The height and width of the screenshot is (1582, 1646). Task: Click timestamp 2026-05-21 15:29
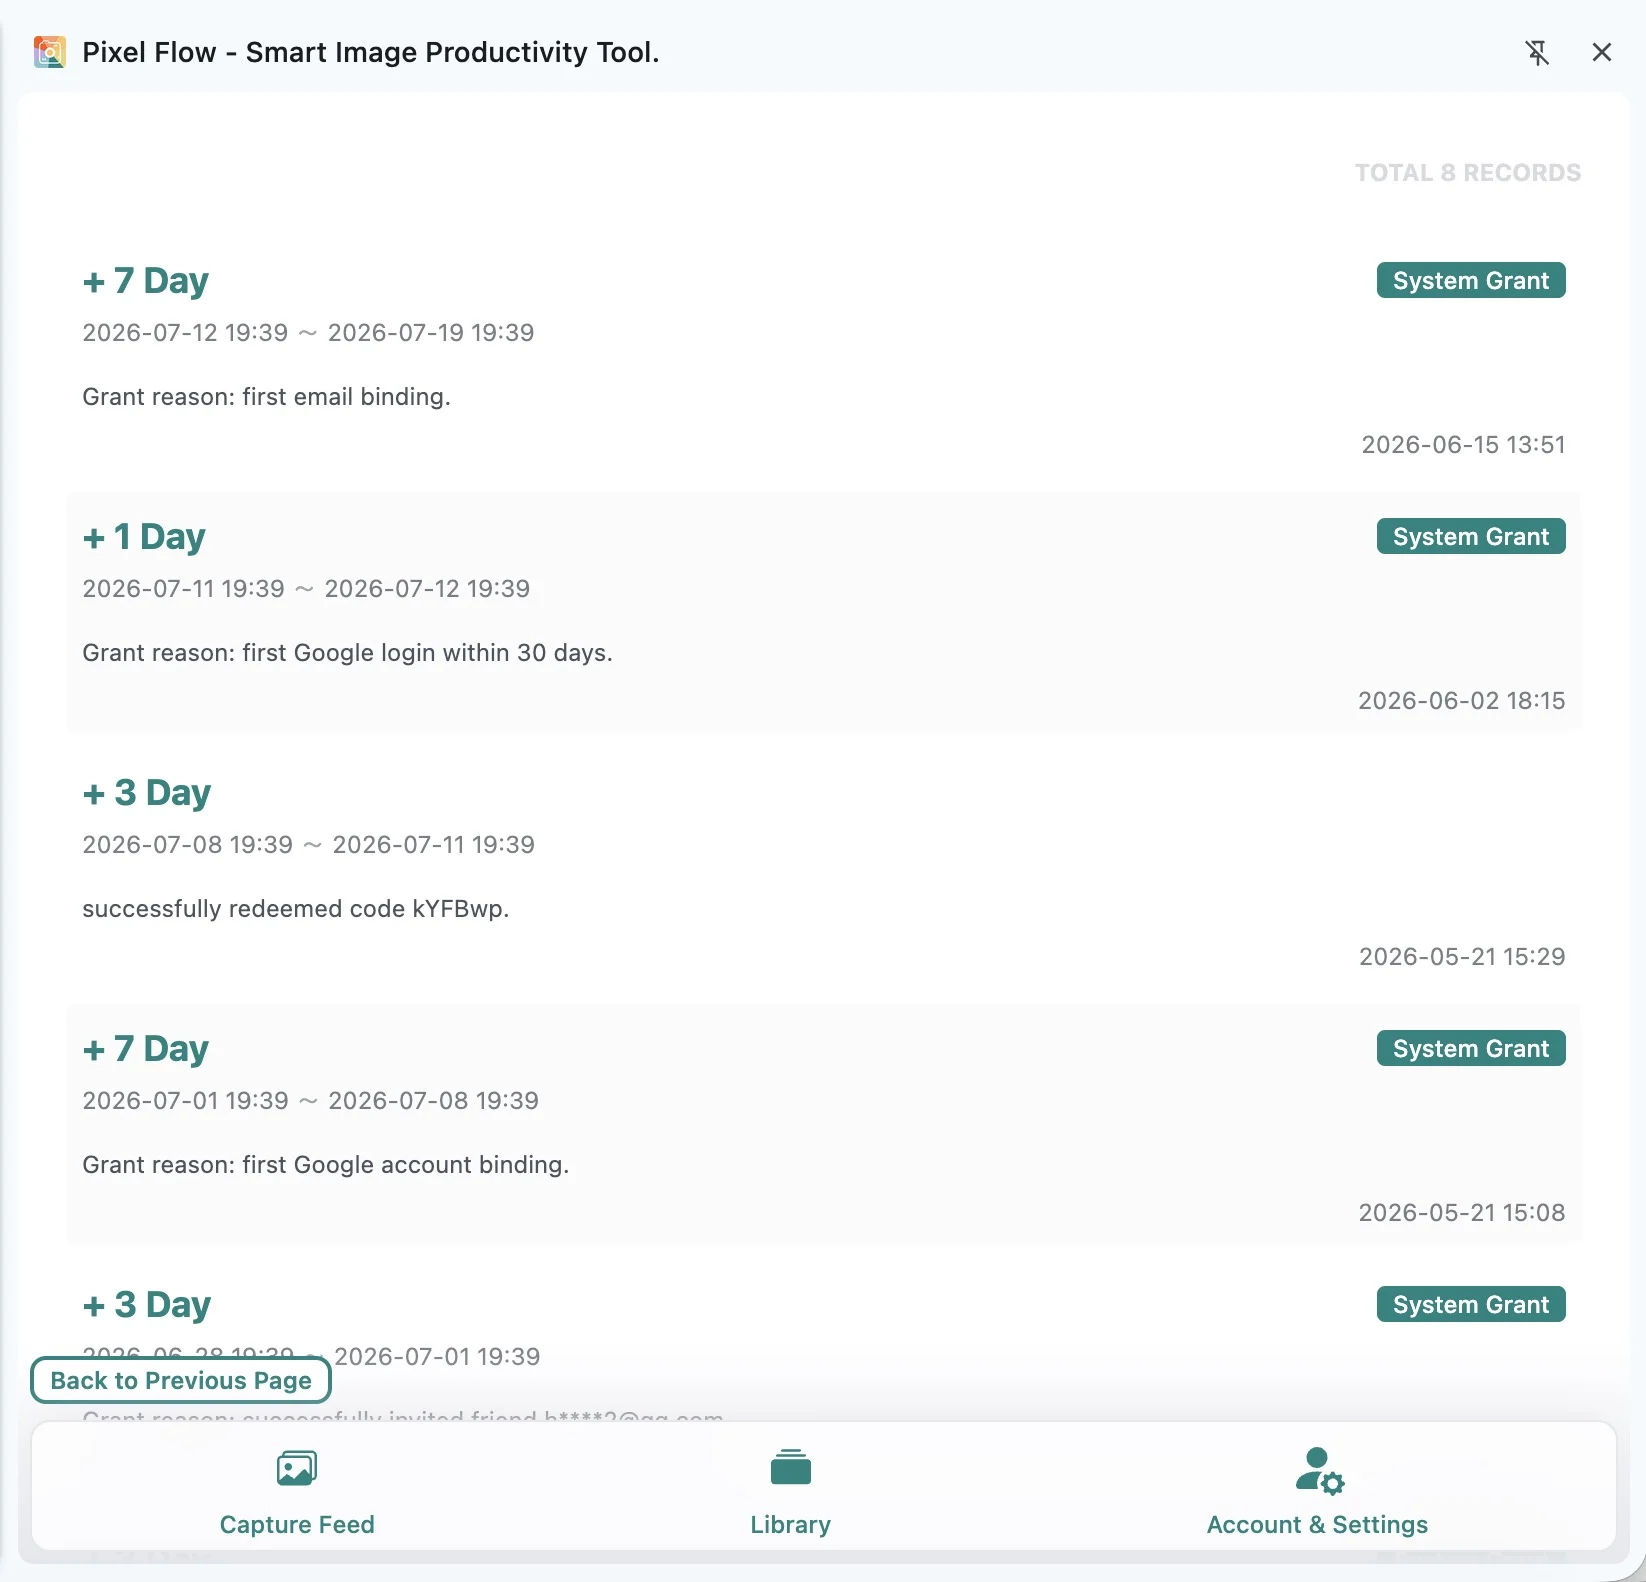(1462, 956)
